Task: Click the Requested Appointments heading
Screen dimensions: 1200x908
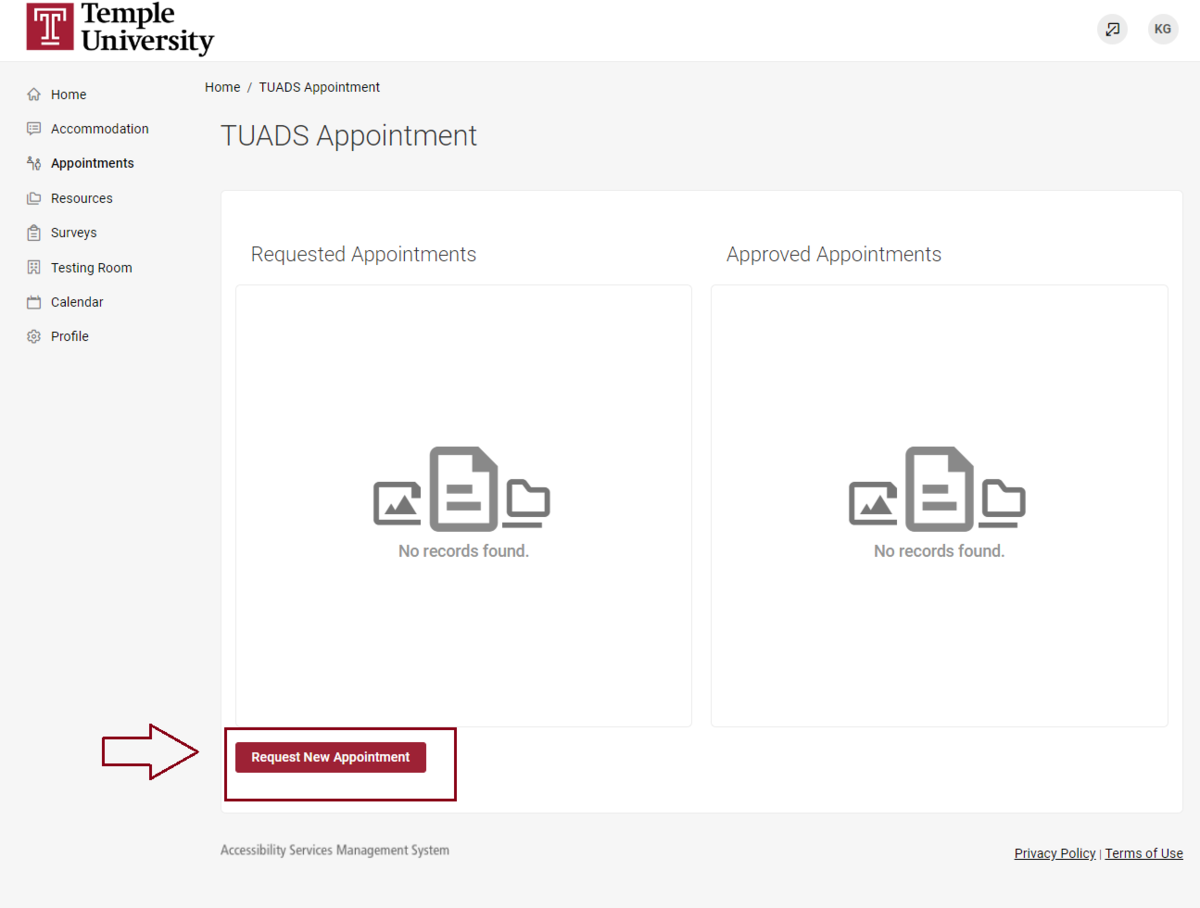Action: coord(363,254)
